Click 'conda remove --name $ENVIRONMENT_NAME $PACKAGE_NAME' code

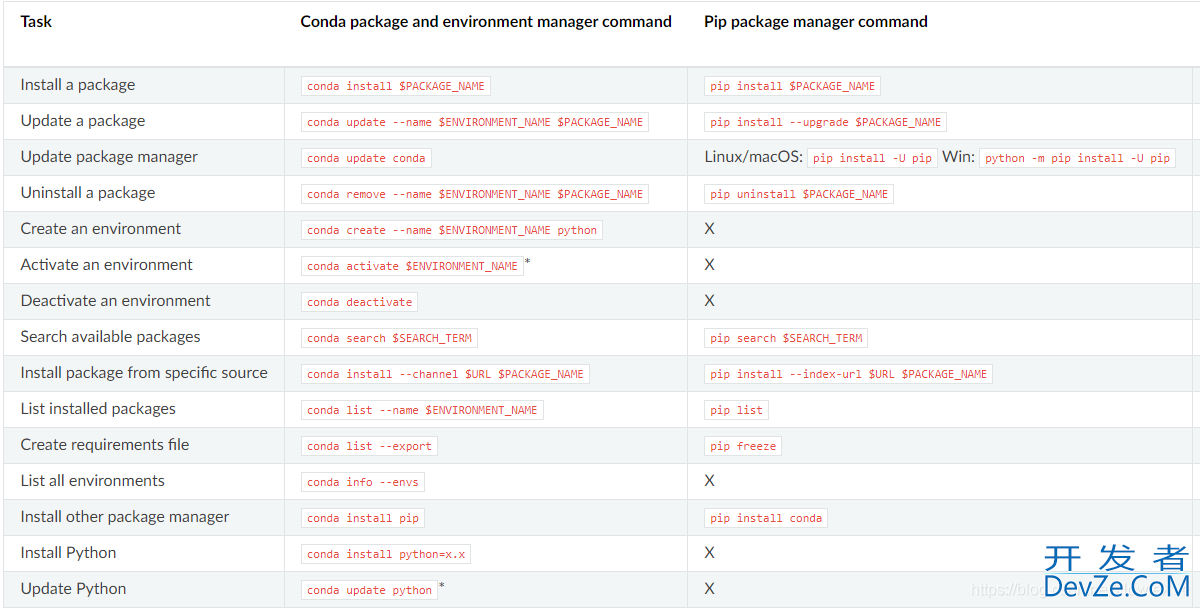click(475, 194)
